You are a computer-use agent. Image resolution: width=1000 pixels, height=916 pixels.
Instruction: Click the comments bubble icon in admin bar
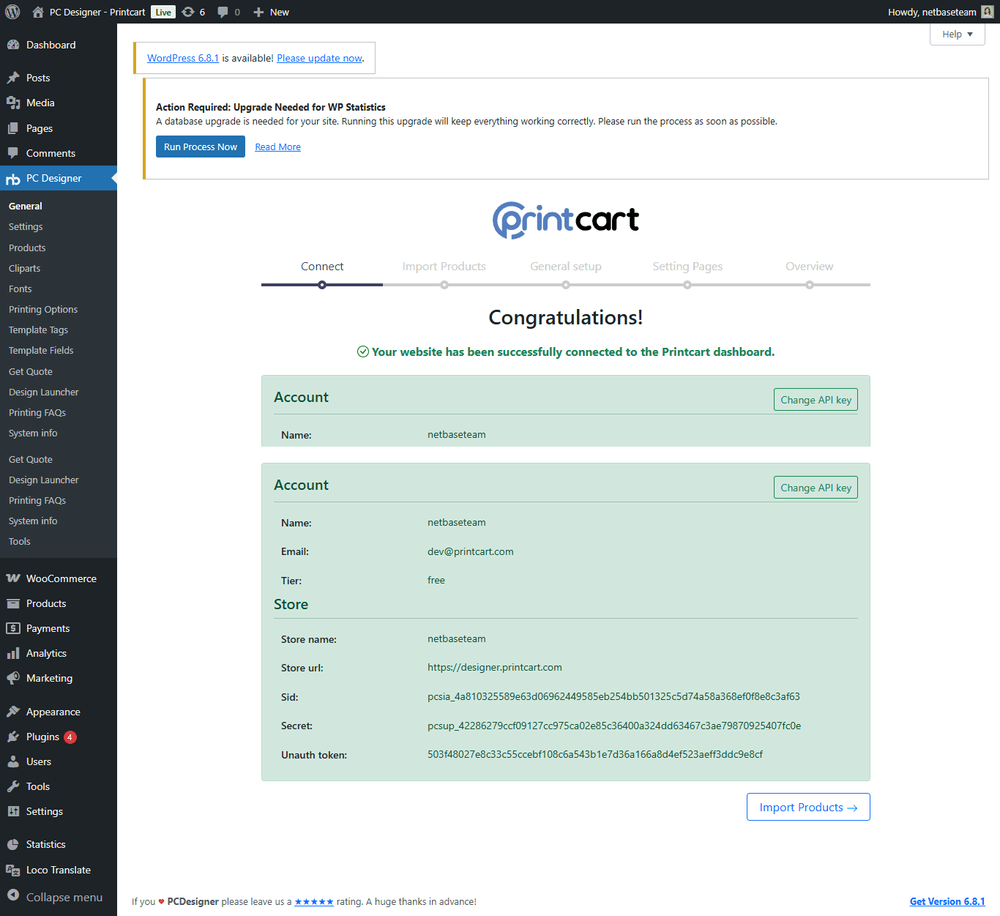click(223, 12)
